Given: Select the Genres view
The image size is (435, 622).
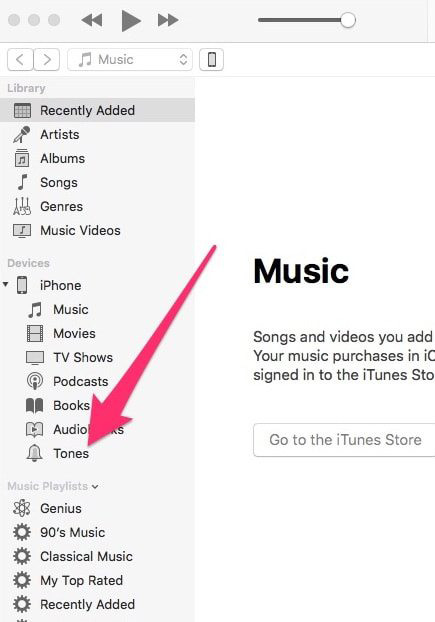Looking at the screenshot, I should tap(61, 206).
